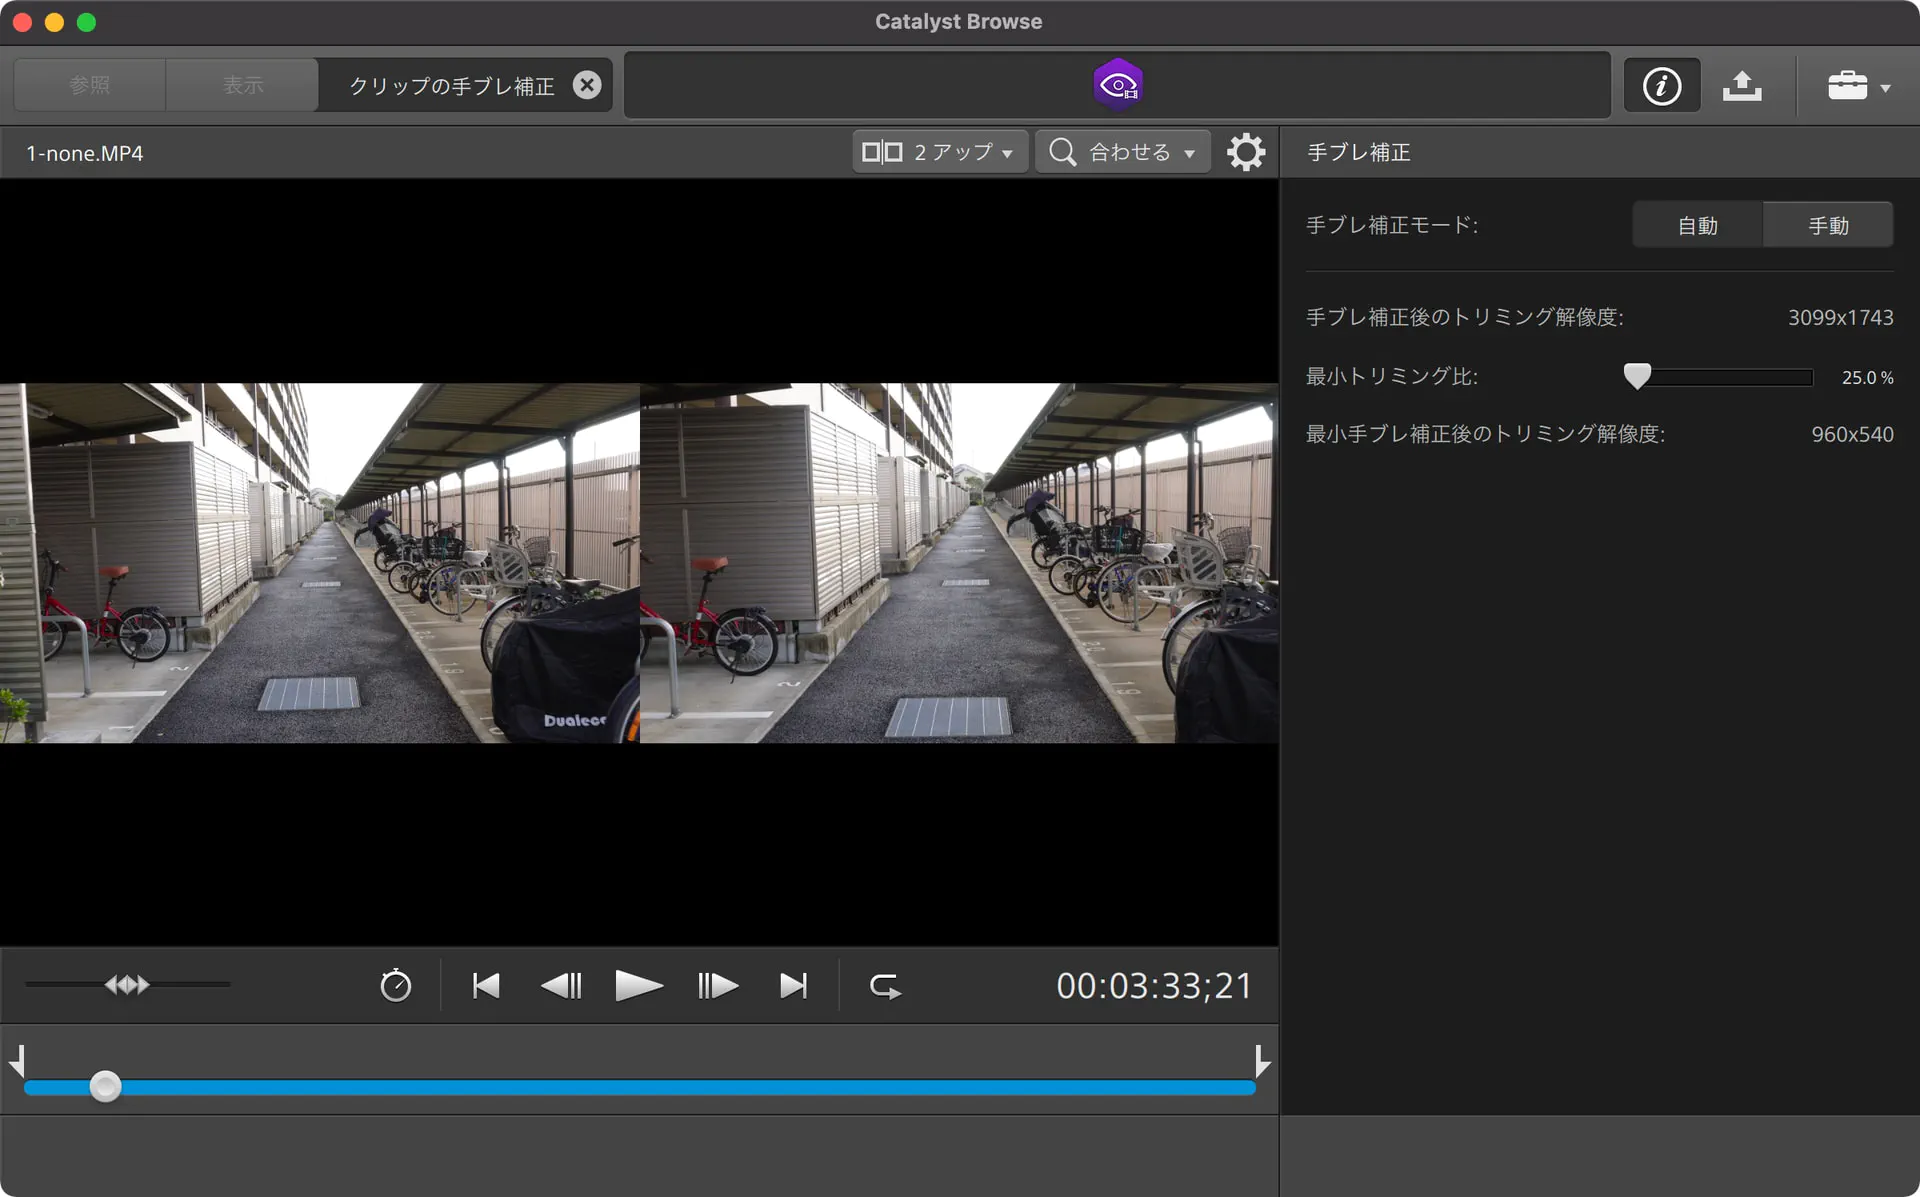Switch stabilization mode to 手動

tap(1828, 224)
